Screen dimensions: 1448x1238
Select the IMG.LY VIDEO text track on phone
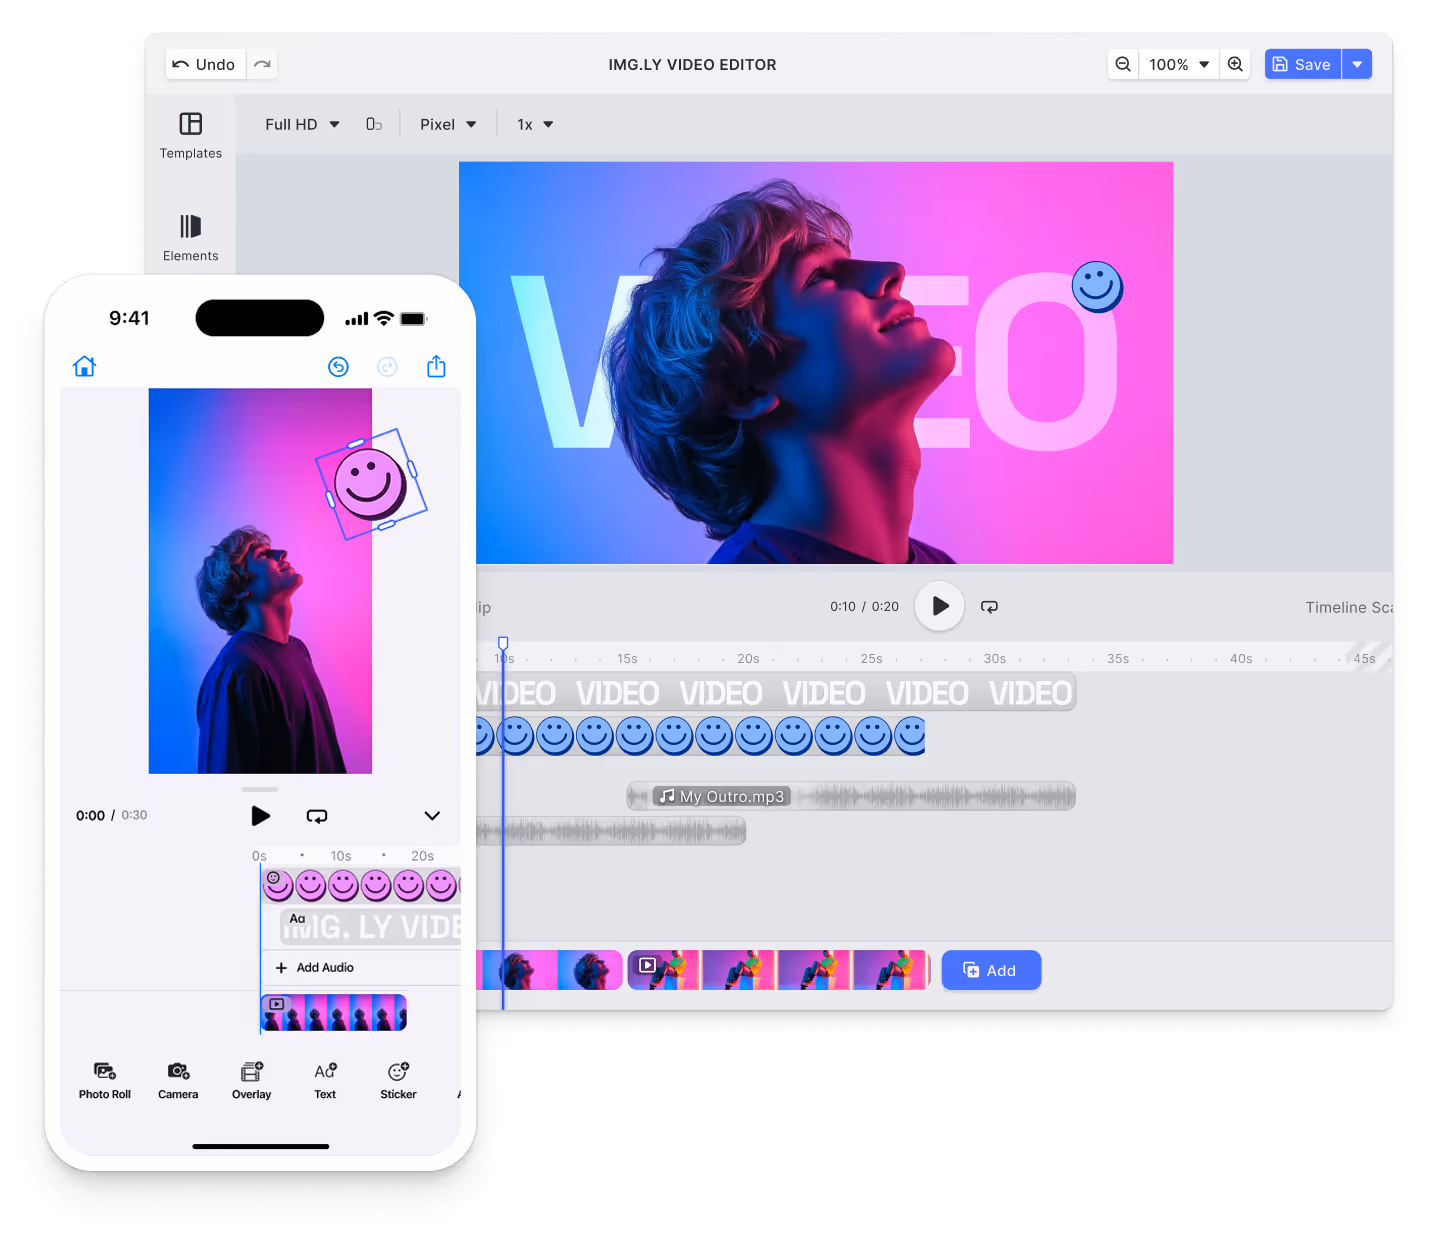tap(371, 927)
